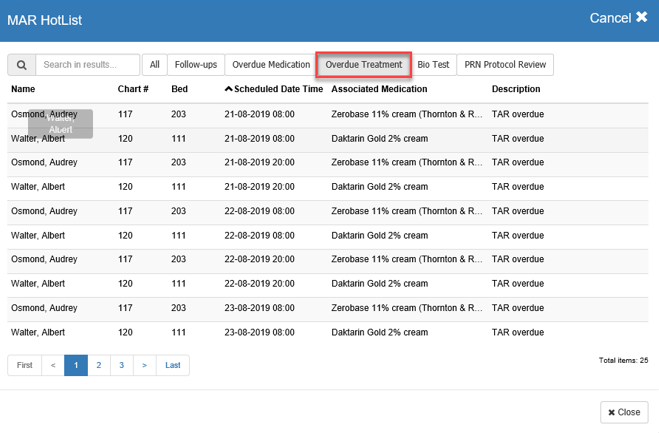Jump to page 3 of results

[x=122, y=365]
